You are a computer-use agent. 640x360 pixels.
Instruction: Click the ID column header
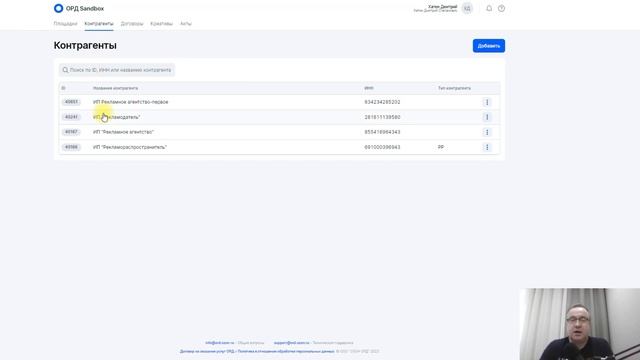click(x=63, y=88)
